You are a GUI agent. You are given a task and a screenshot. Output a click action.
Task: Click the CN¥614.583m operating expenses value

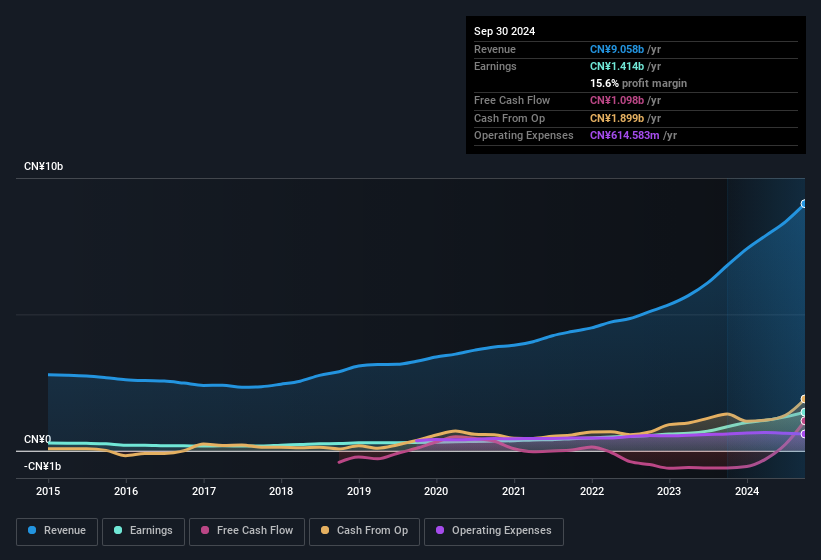pyautogui.click(x=625, y=135)
